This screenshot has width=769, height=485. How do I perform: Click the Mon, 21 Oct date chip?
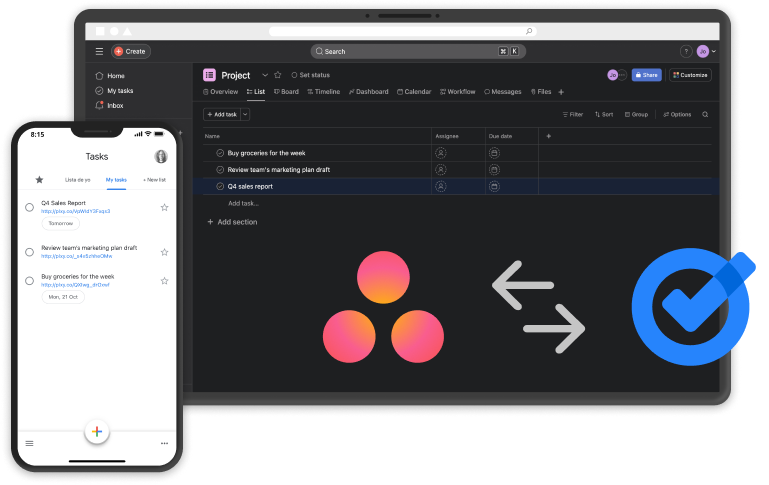(63, 297)
